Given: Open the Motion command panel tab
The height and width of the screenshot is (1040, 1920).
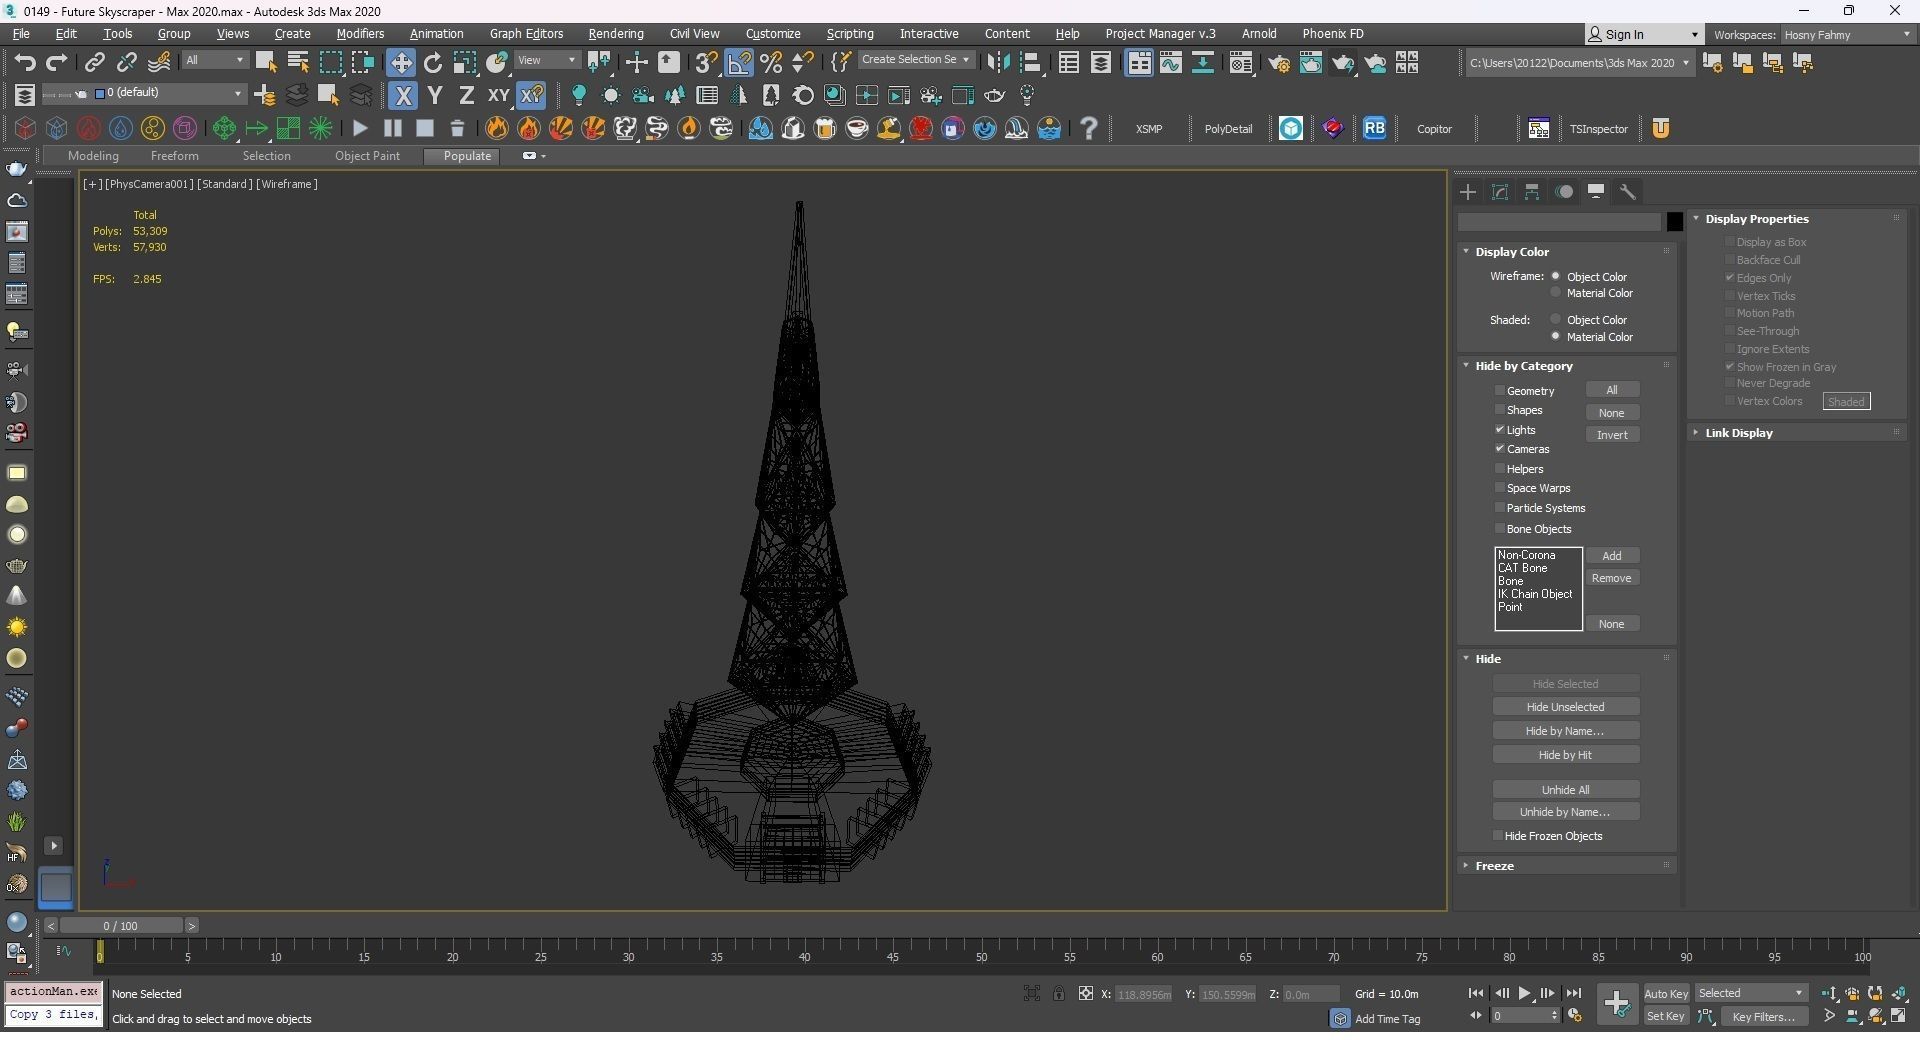Looking at the screenshot, I should 1564,191.
